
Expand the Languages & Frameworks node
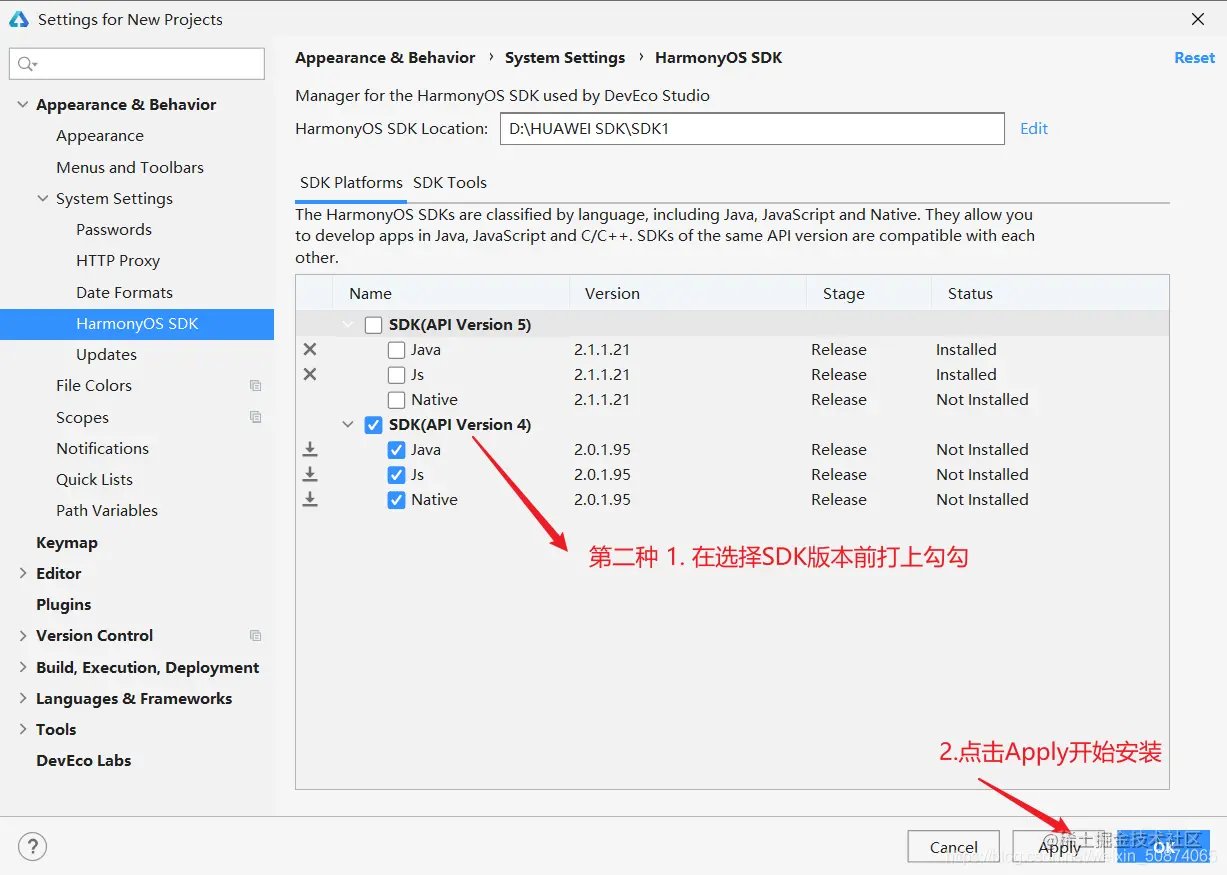pyautogui.click(x=23, y=698)
